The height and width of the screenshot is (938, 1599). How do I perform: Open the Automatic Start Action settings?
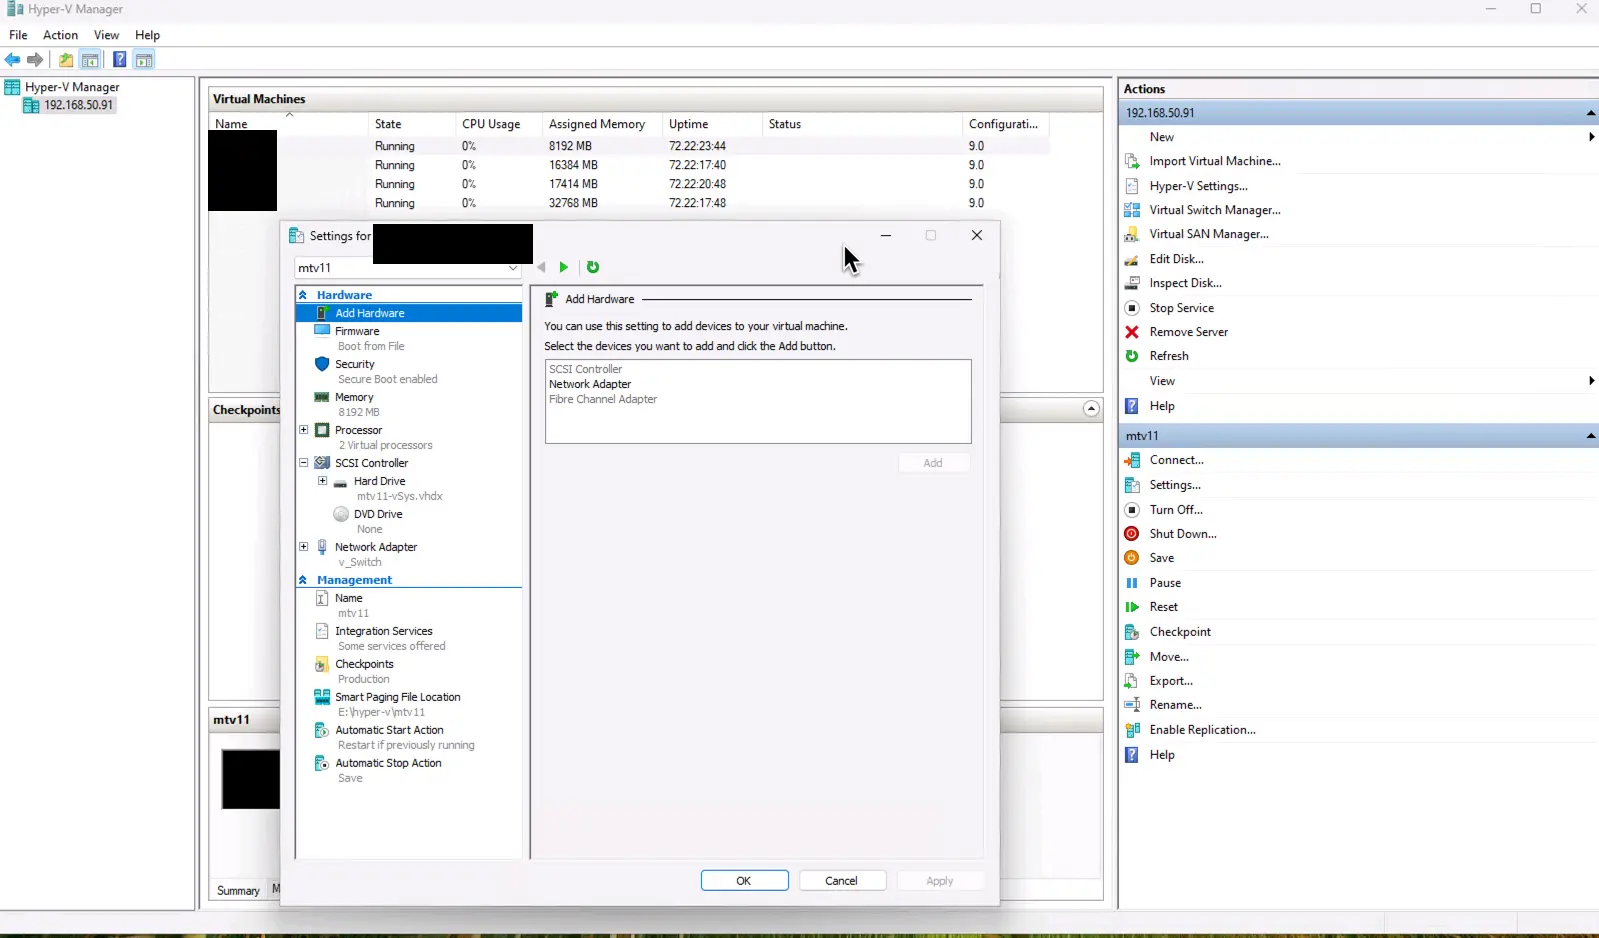pos(389,730)
